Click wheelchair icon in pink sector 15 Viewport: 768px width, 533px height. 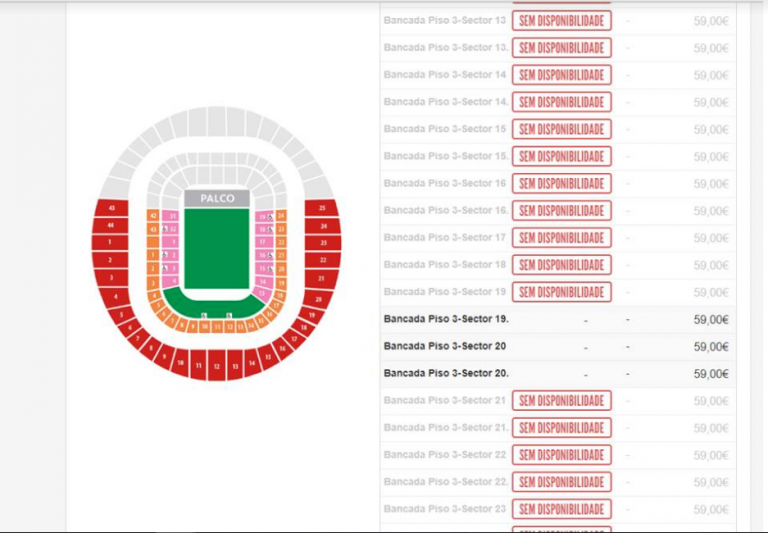coord(270,269)
